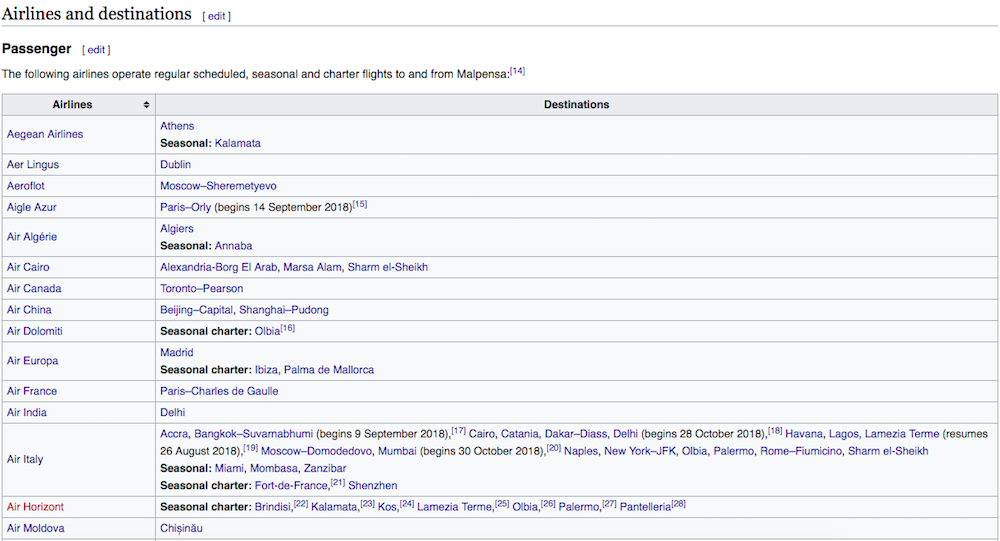Open the Bangkok–Suvarnabhumi link
This screenshot has width=1000, height=541.
(x=254, y=434)
